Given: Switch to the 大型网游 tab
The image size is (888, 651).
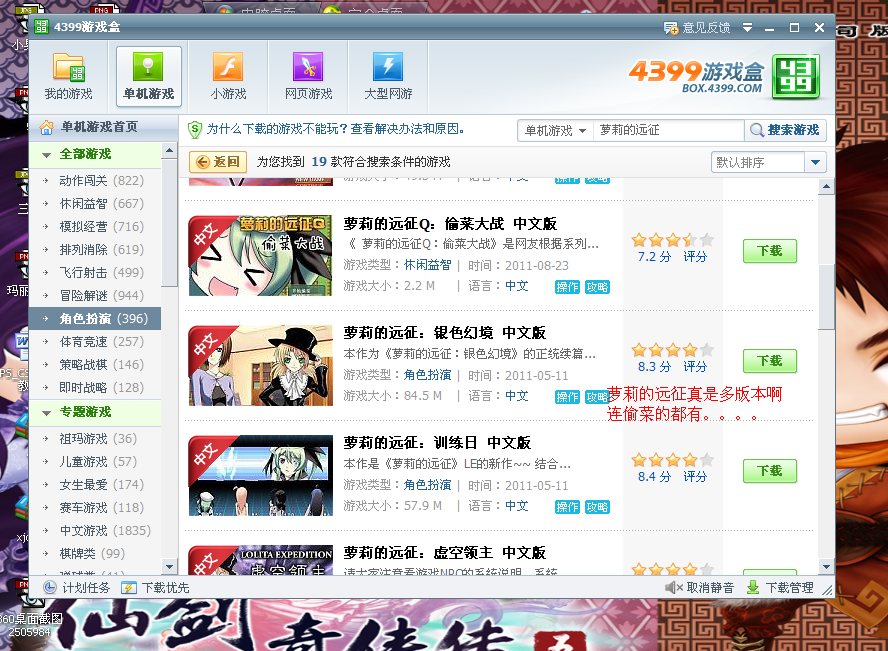Looking at the screenshot, I should (x=388, y=76).
